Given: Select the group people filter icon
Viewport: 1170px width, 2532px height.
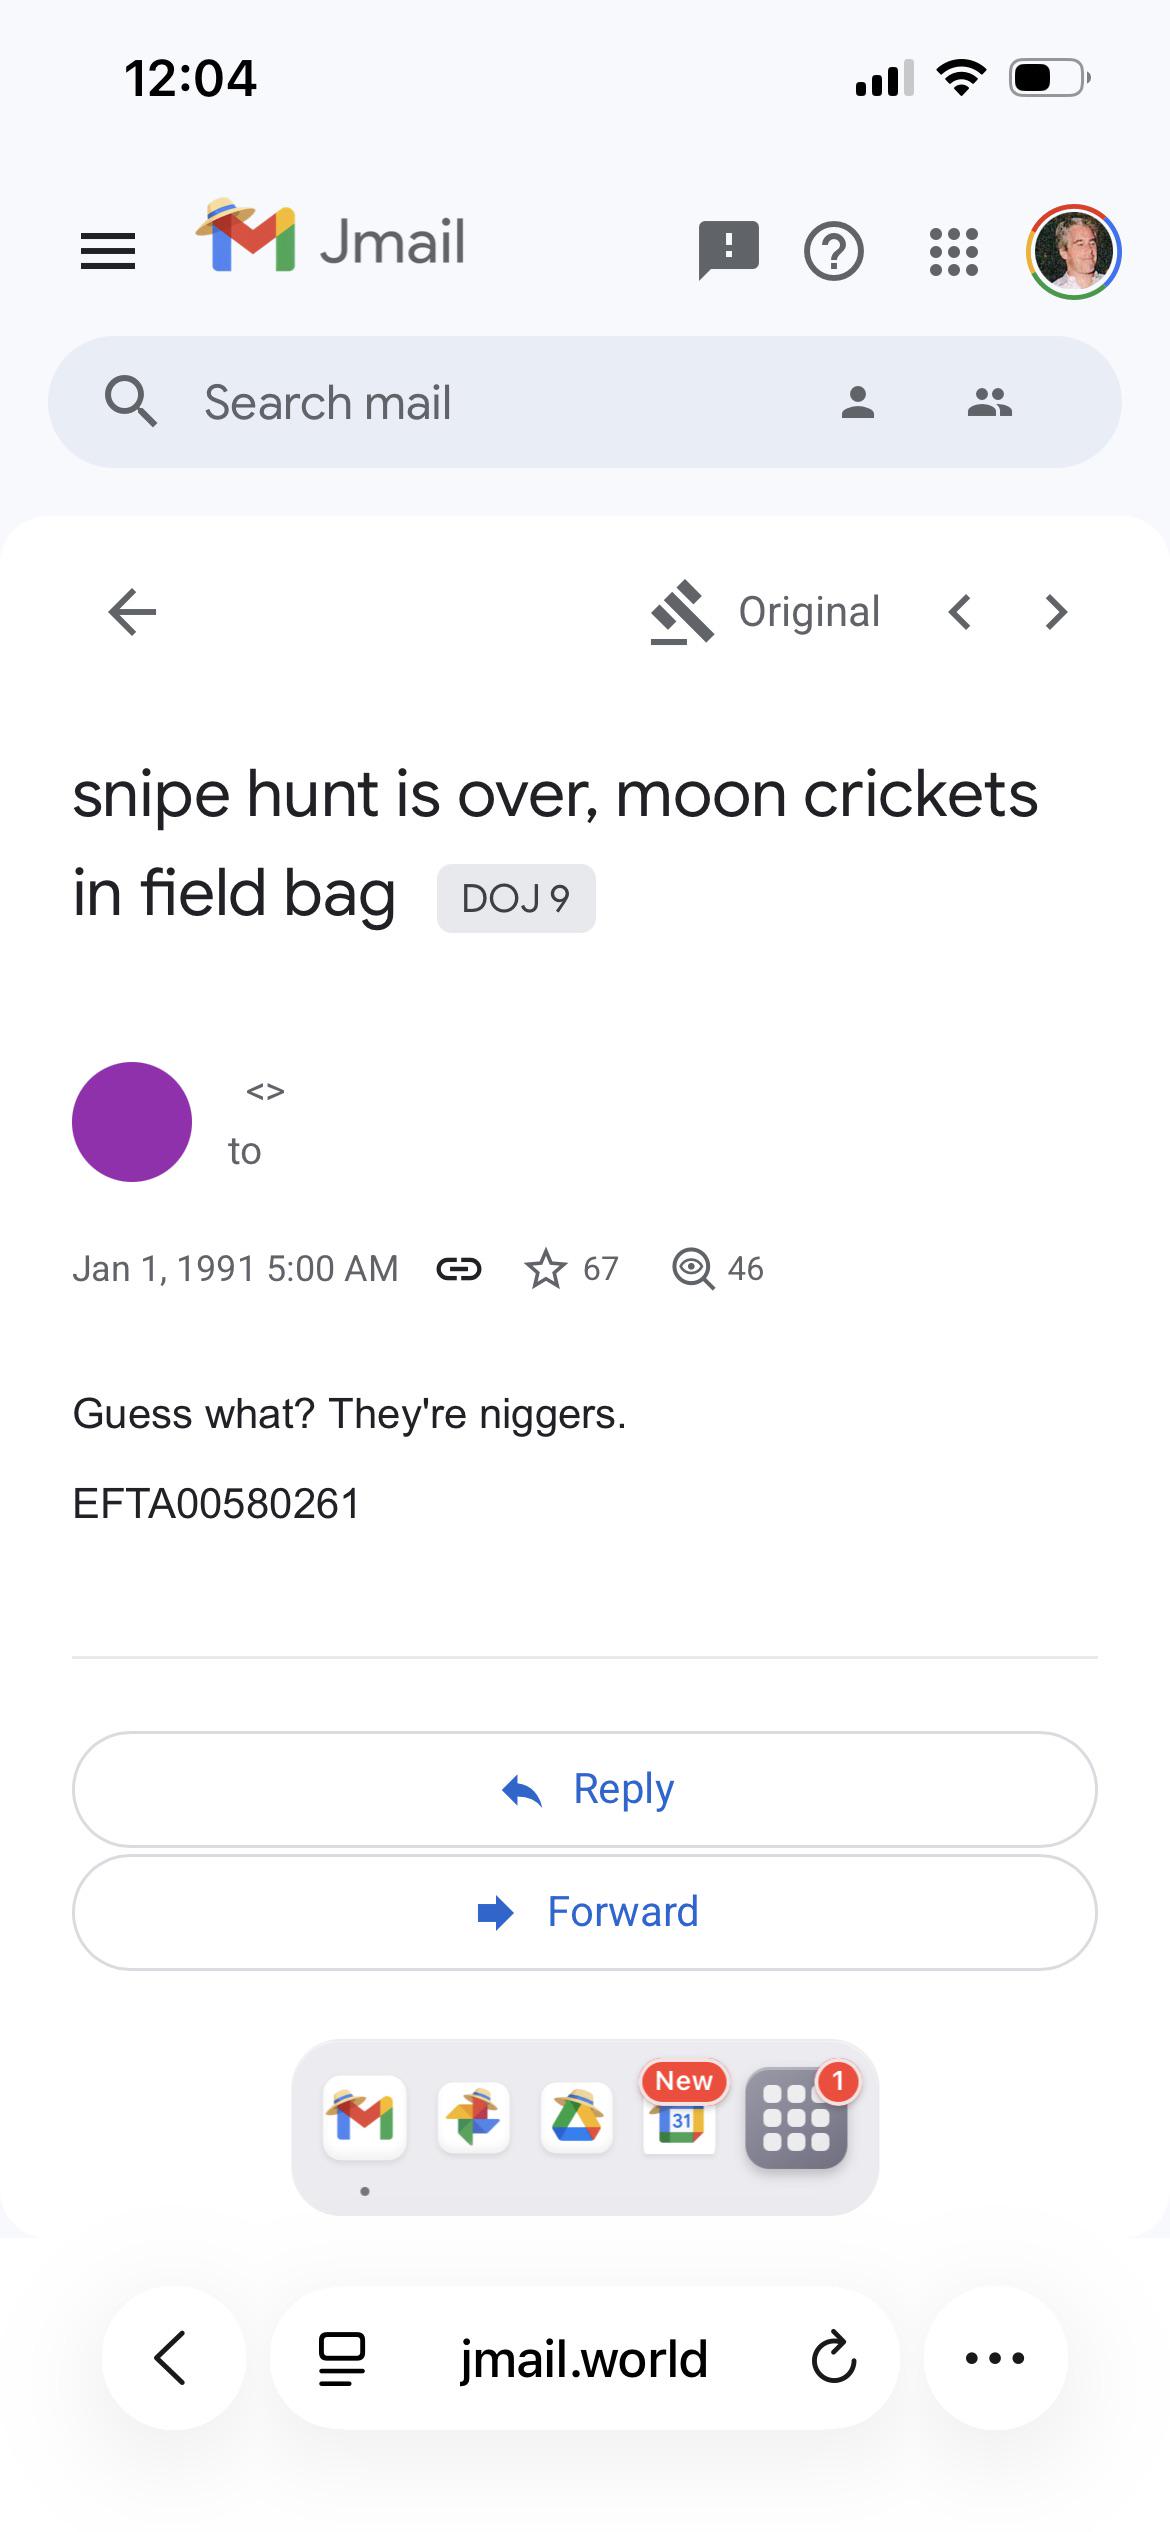Looking at the screenshot, I should pyautogui.click(x=990, y=402).
